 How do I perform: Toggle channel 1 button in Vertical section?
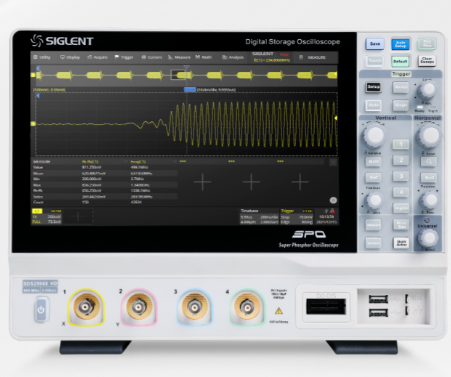pos(401,144)
